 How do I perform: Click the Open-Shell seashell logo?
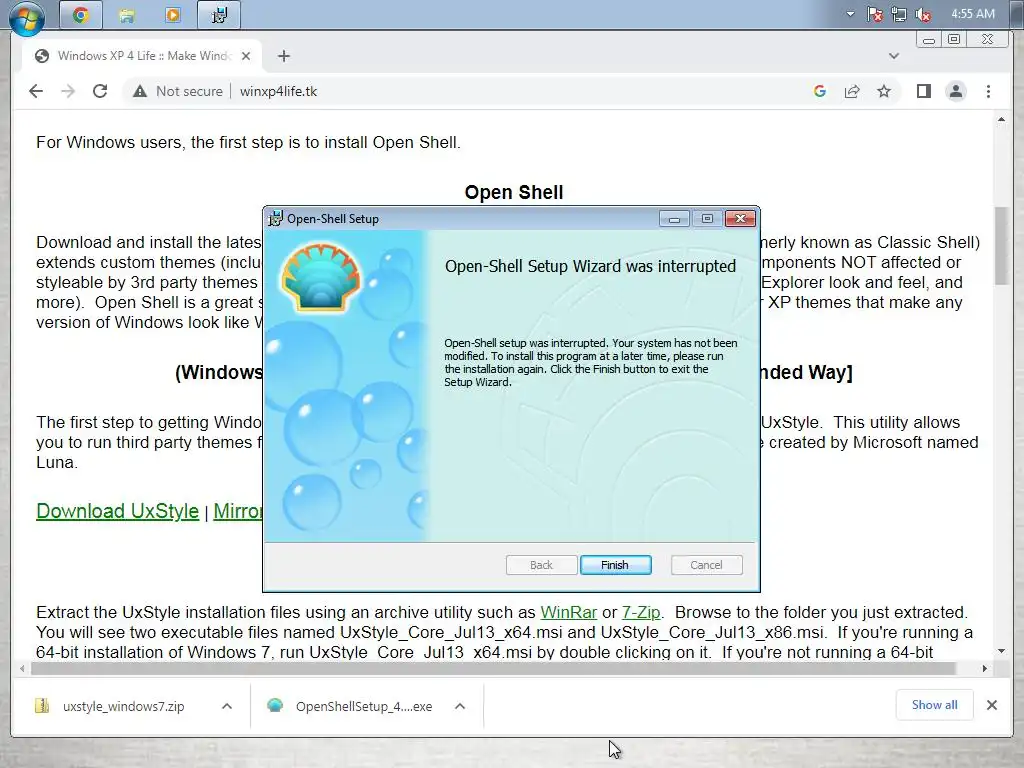pyautogui.click(x=321, y=277)
